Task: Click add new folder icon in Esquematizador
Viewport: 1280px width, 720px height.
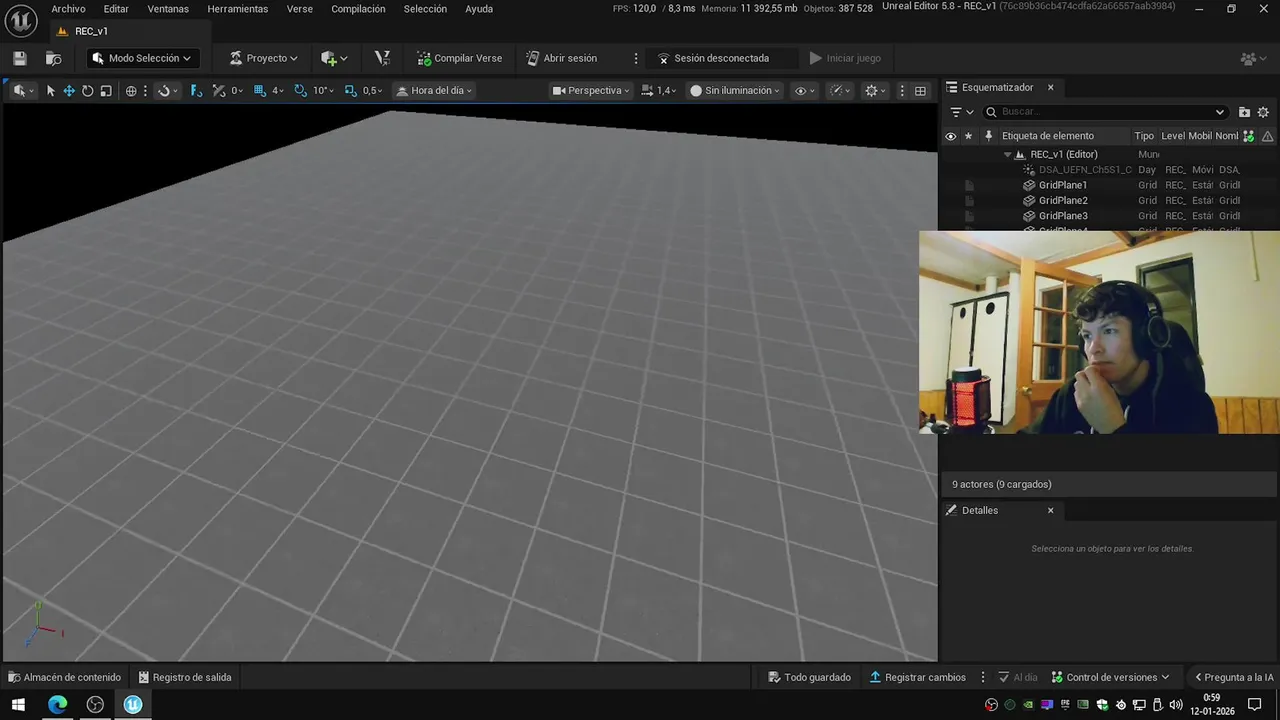Action: click(1244, 112)
